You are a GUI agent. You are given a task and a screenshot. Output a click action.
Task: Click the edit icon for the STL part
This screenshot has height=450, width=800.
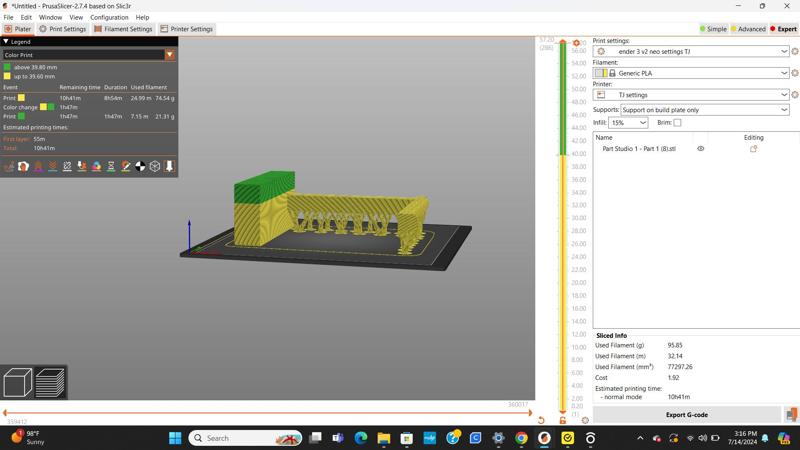(753, 149)
